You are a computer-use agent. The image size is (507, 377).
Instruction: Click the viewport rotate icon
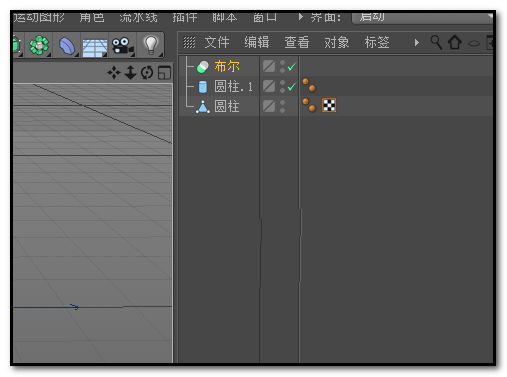(x=147, y=72)
